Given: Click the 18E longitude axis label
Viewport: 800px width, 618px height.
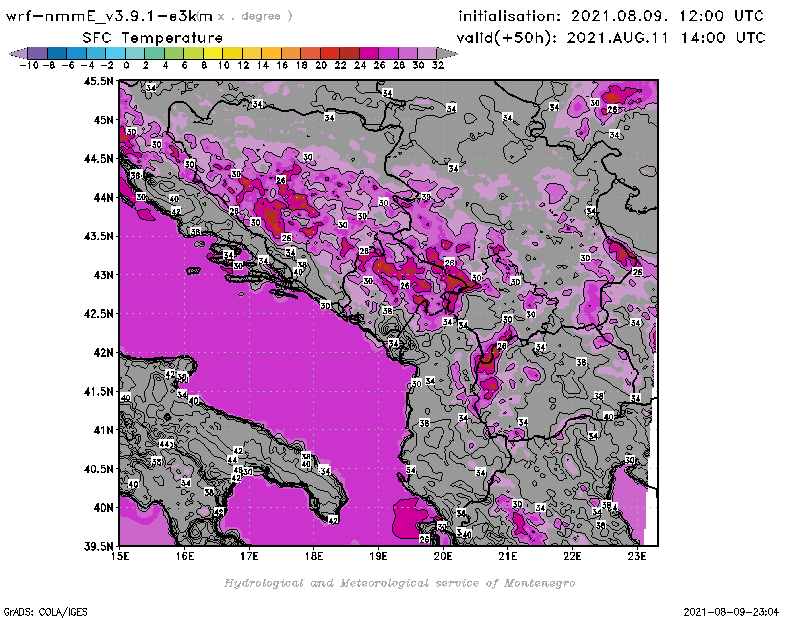Looking at the screenshot, I should (314, 556).
